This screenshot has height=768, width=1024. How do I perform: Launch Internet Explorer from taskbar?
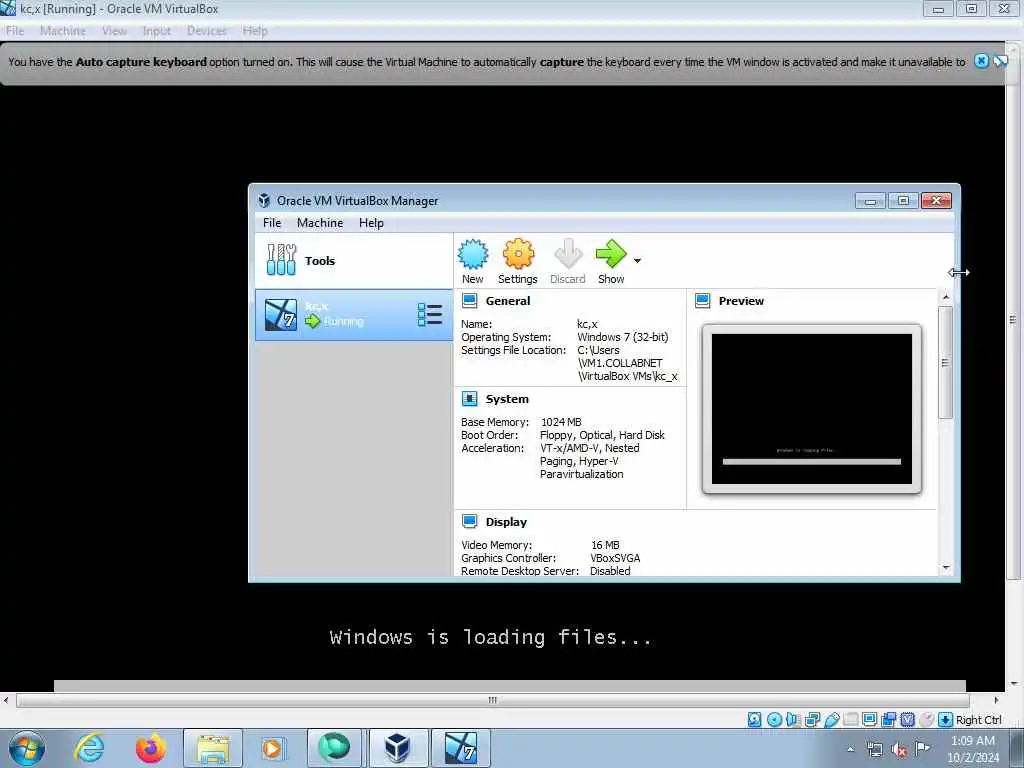(x=89, y=748)
